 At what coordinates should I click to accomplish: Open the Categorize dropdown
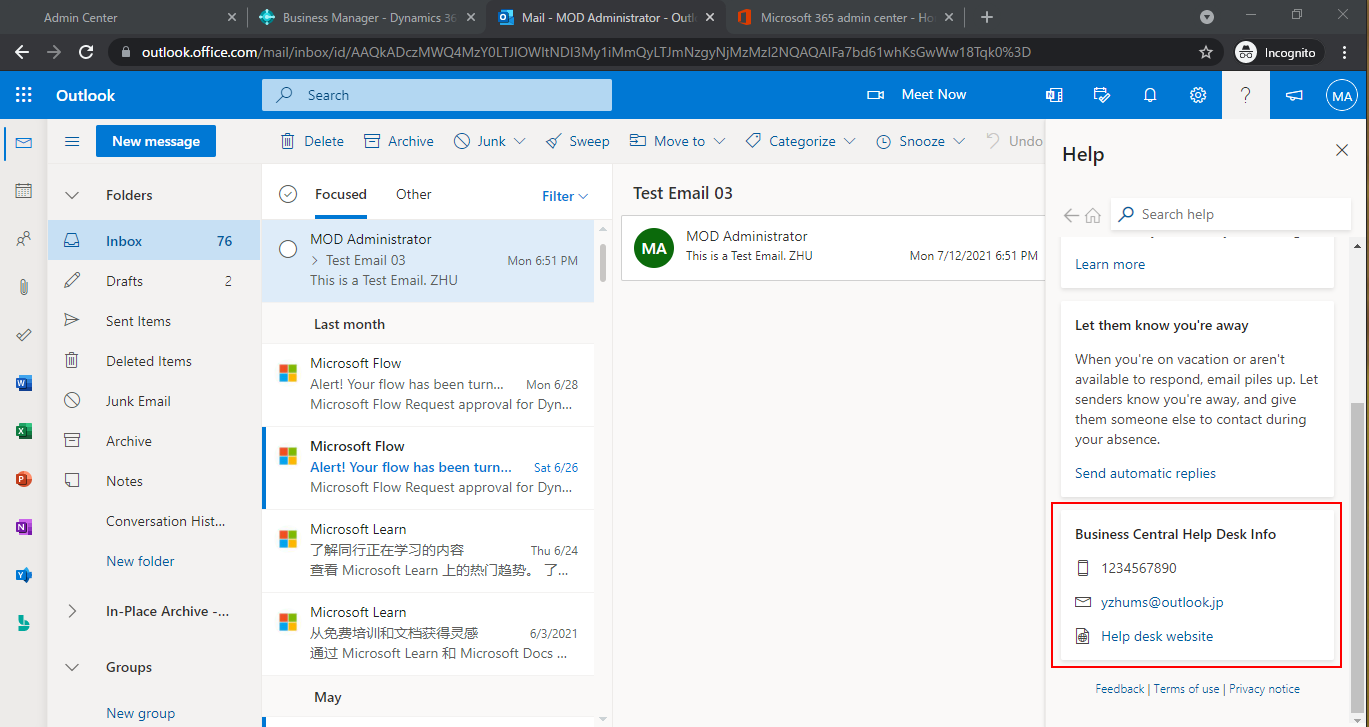pos(800,141)
